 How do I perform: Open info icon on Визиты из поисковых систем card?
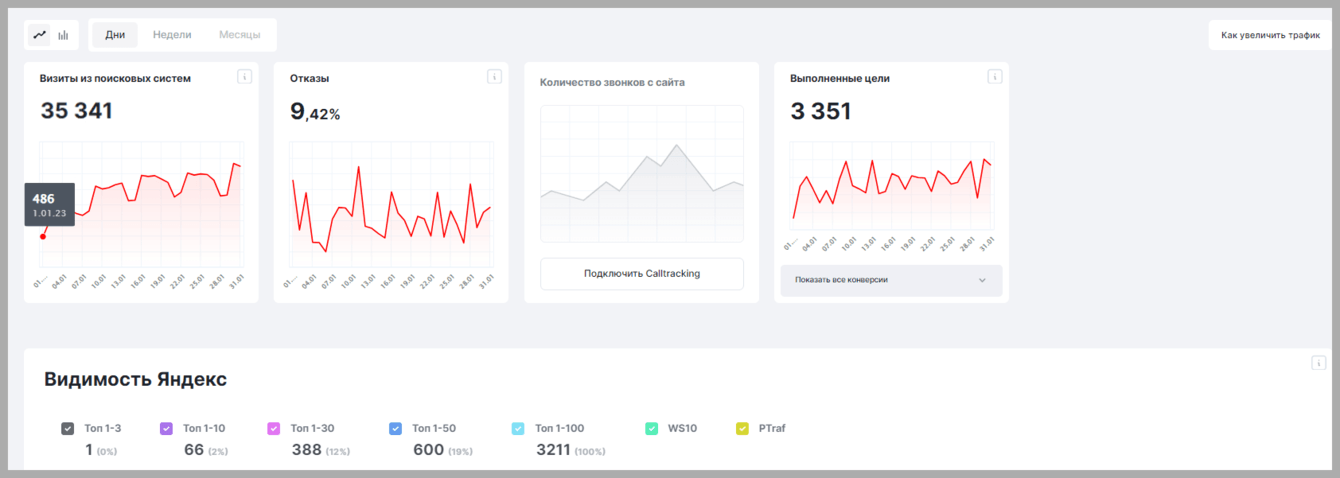(243, 77)
